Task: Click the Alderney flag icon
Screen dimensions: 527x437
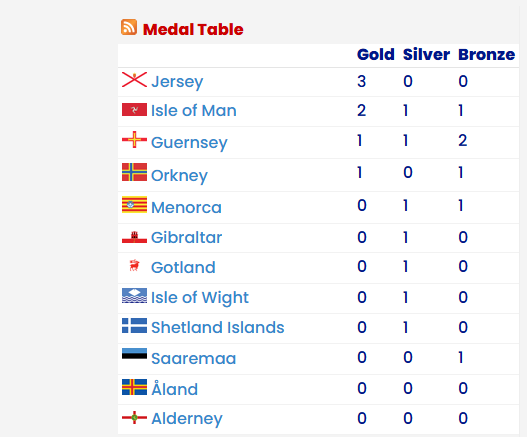Action: coord(134,418)
